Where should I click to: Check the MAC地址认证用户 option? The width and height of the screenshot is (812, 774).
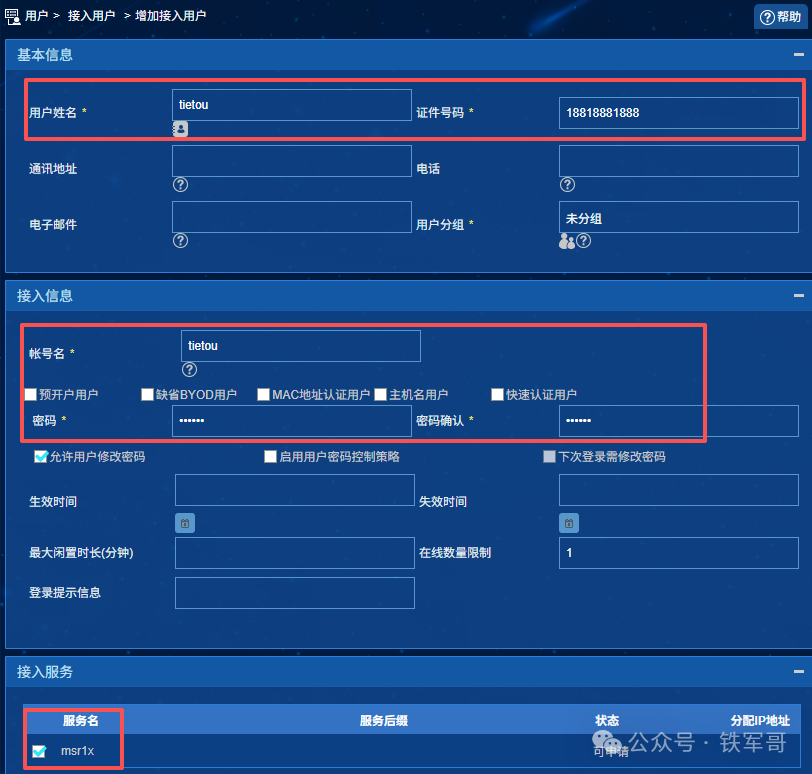(264, 395)
